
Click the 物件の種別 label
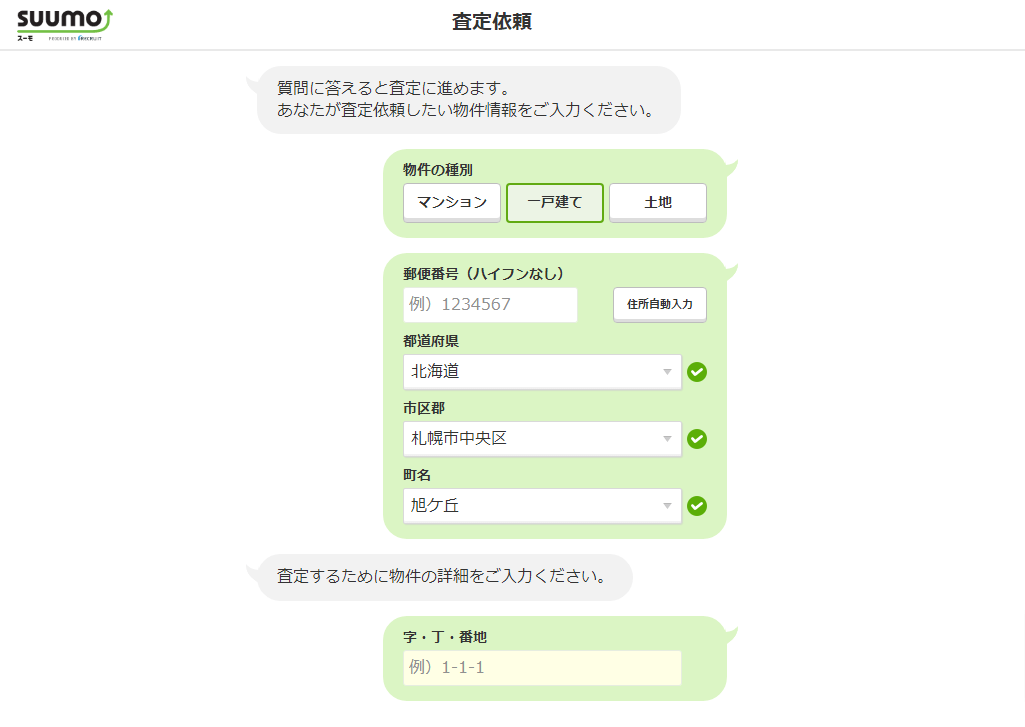437,170
